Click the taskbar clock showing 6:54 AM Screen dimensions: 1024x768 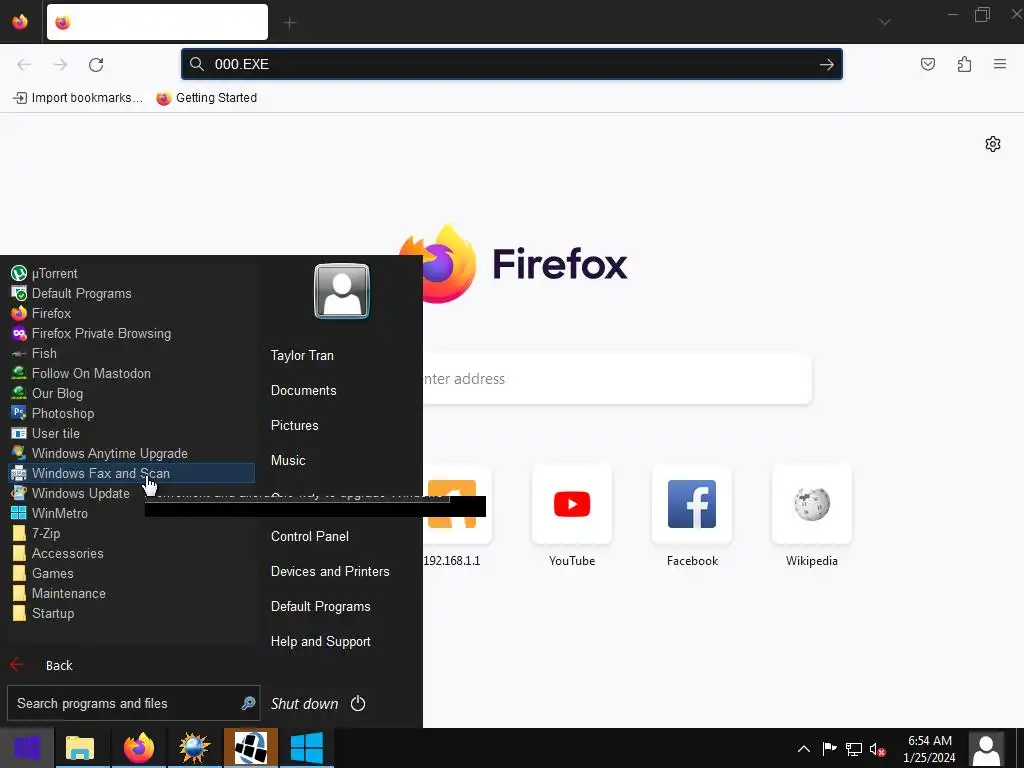point(929,749)
